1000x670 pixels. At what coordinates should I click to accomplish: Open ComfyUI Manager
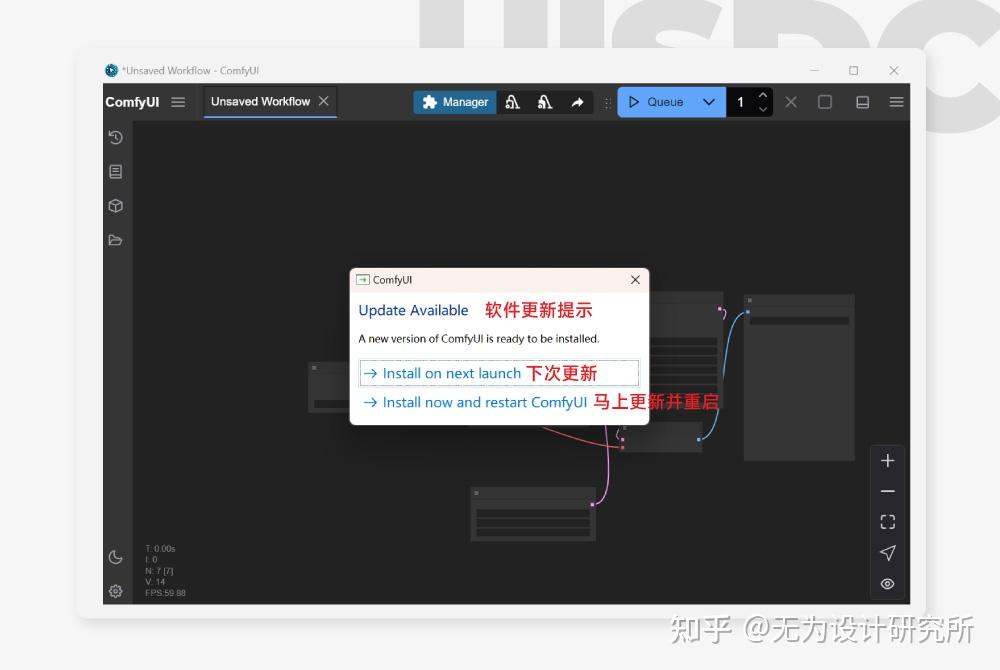(454, 101)
